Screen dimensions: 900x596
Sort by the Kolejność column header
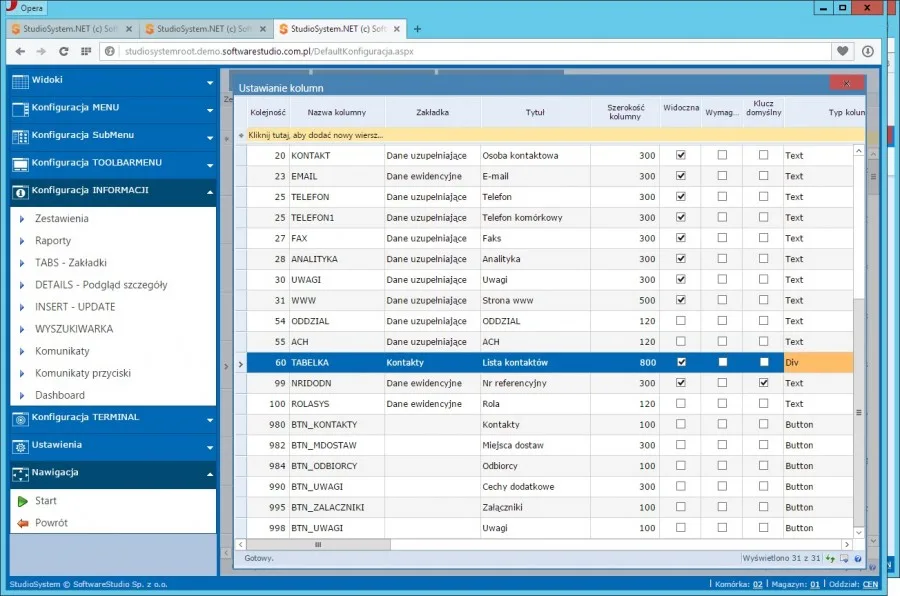tap(267, 113)
